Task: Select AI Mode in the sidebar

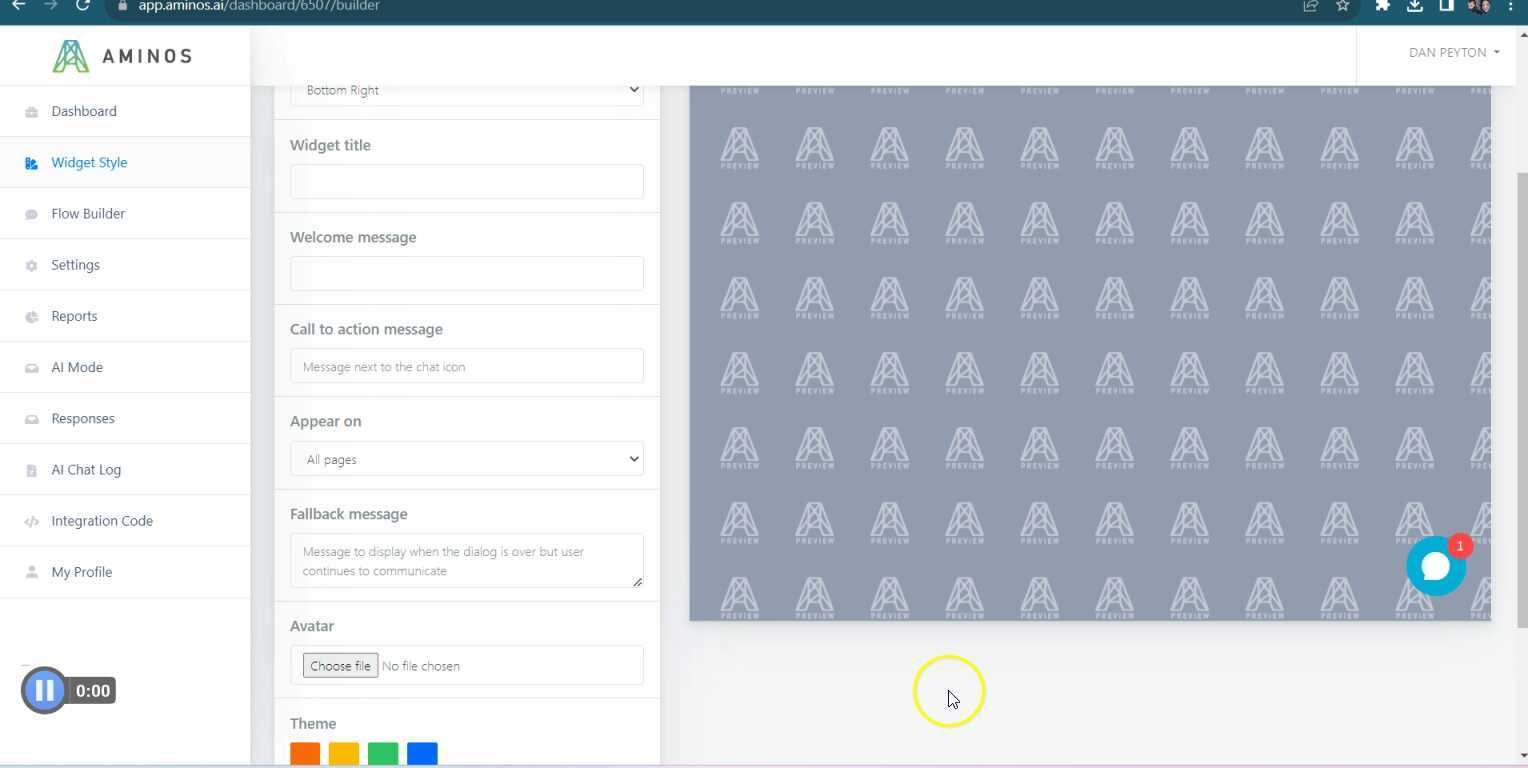Action: point(77,367)
